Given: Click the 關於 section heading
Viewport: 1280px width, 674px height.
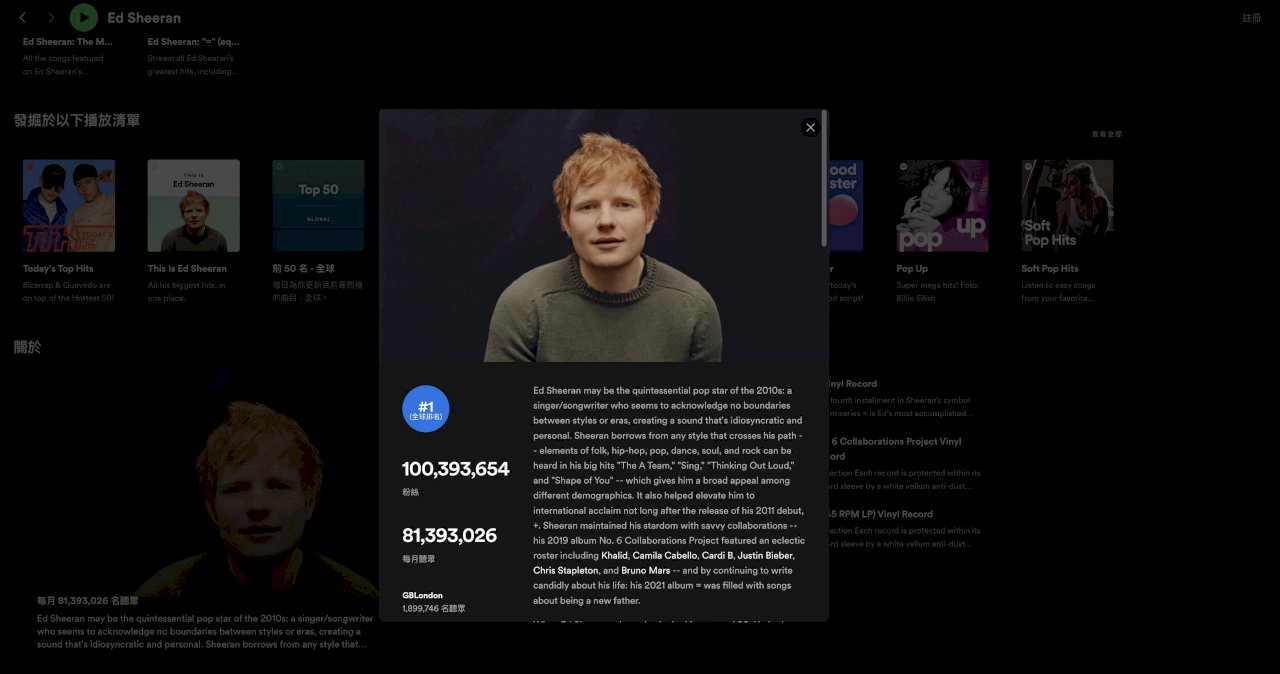Looking at the screenshot, I should click(x=27, y=347).
